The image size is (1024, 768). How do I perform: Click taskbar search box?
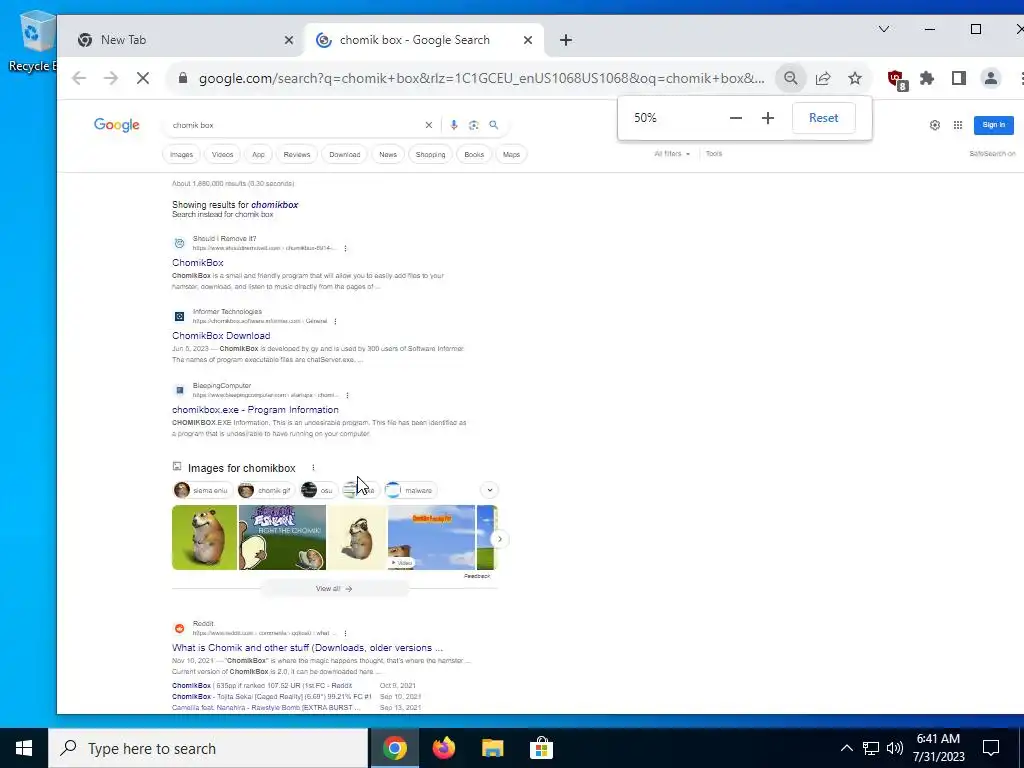(x=208, y=748)
